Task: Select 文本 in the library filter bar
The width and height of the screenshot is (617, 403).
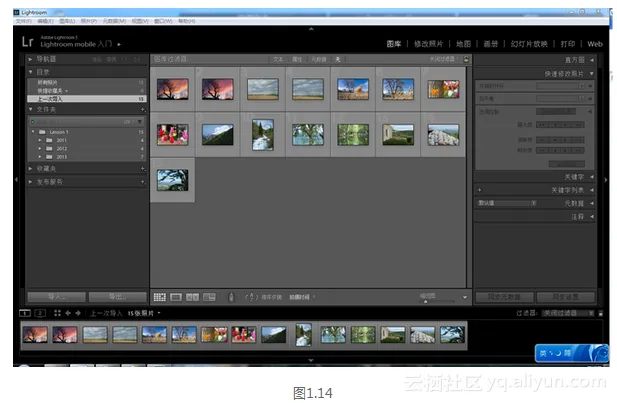Action: (278, 59)
